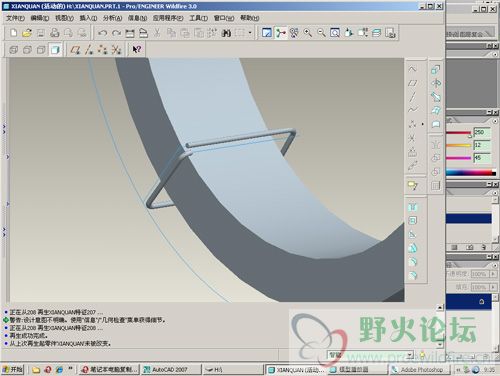Switch to Hidden Line display mode
This screenshot has width=500, height=376.
coord(27,50)
